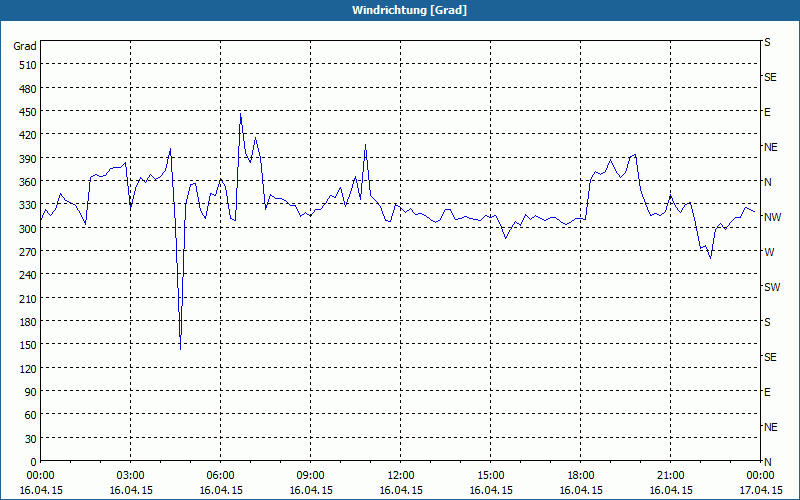The width and height of the screenshot is (800, 500).
Task: Select the NE compass label level with 30
Action: (x=770, y=427)
